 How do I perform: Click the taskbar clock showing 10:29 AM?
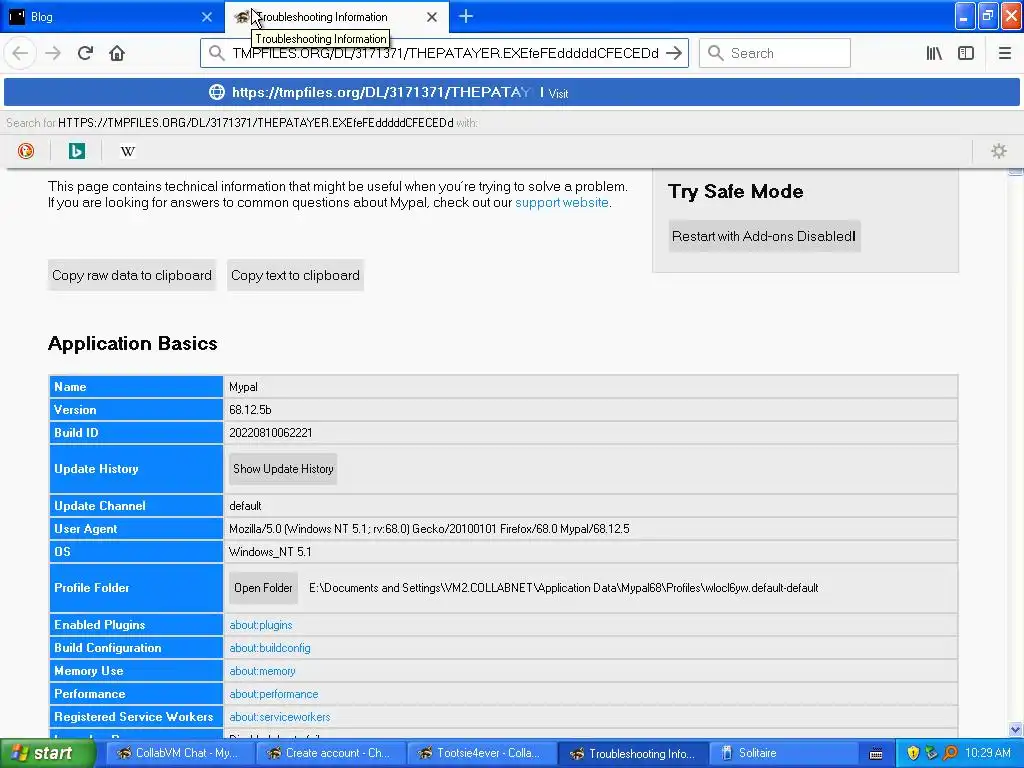coord(987,753)
